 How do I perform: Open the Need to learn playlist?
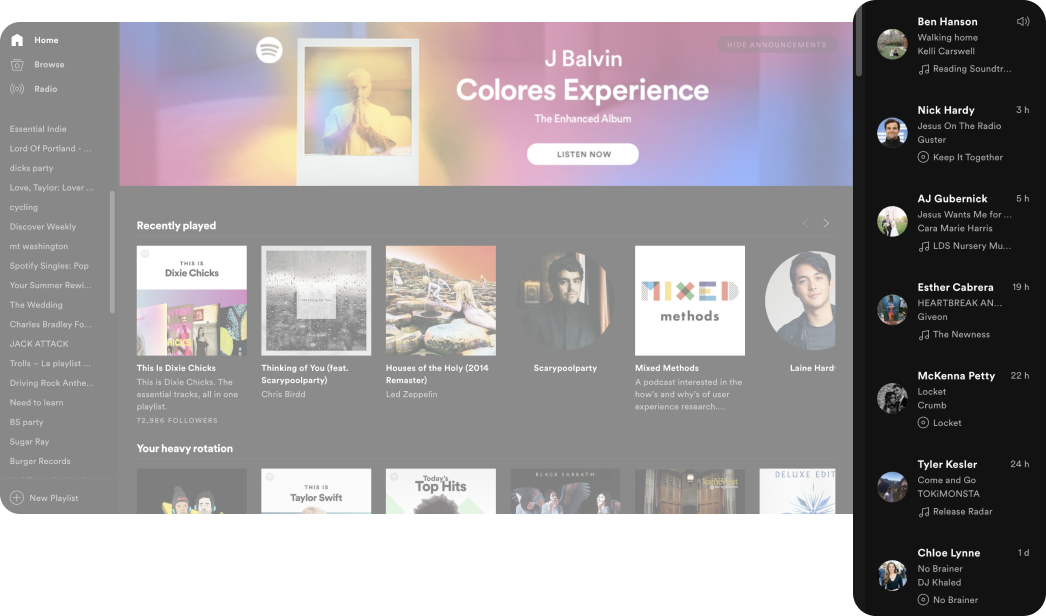[x=37, y=402]
